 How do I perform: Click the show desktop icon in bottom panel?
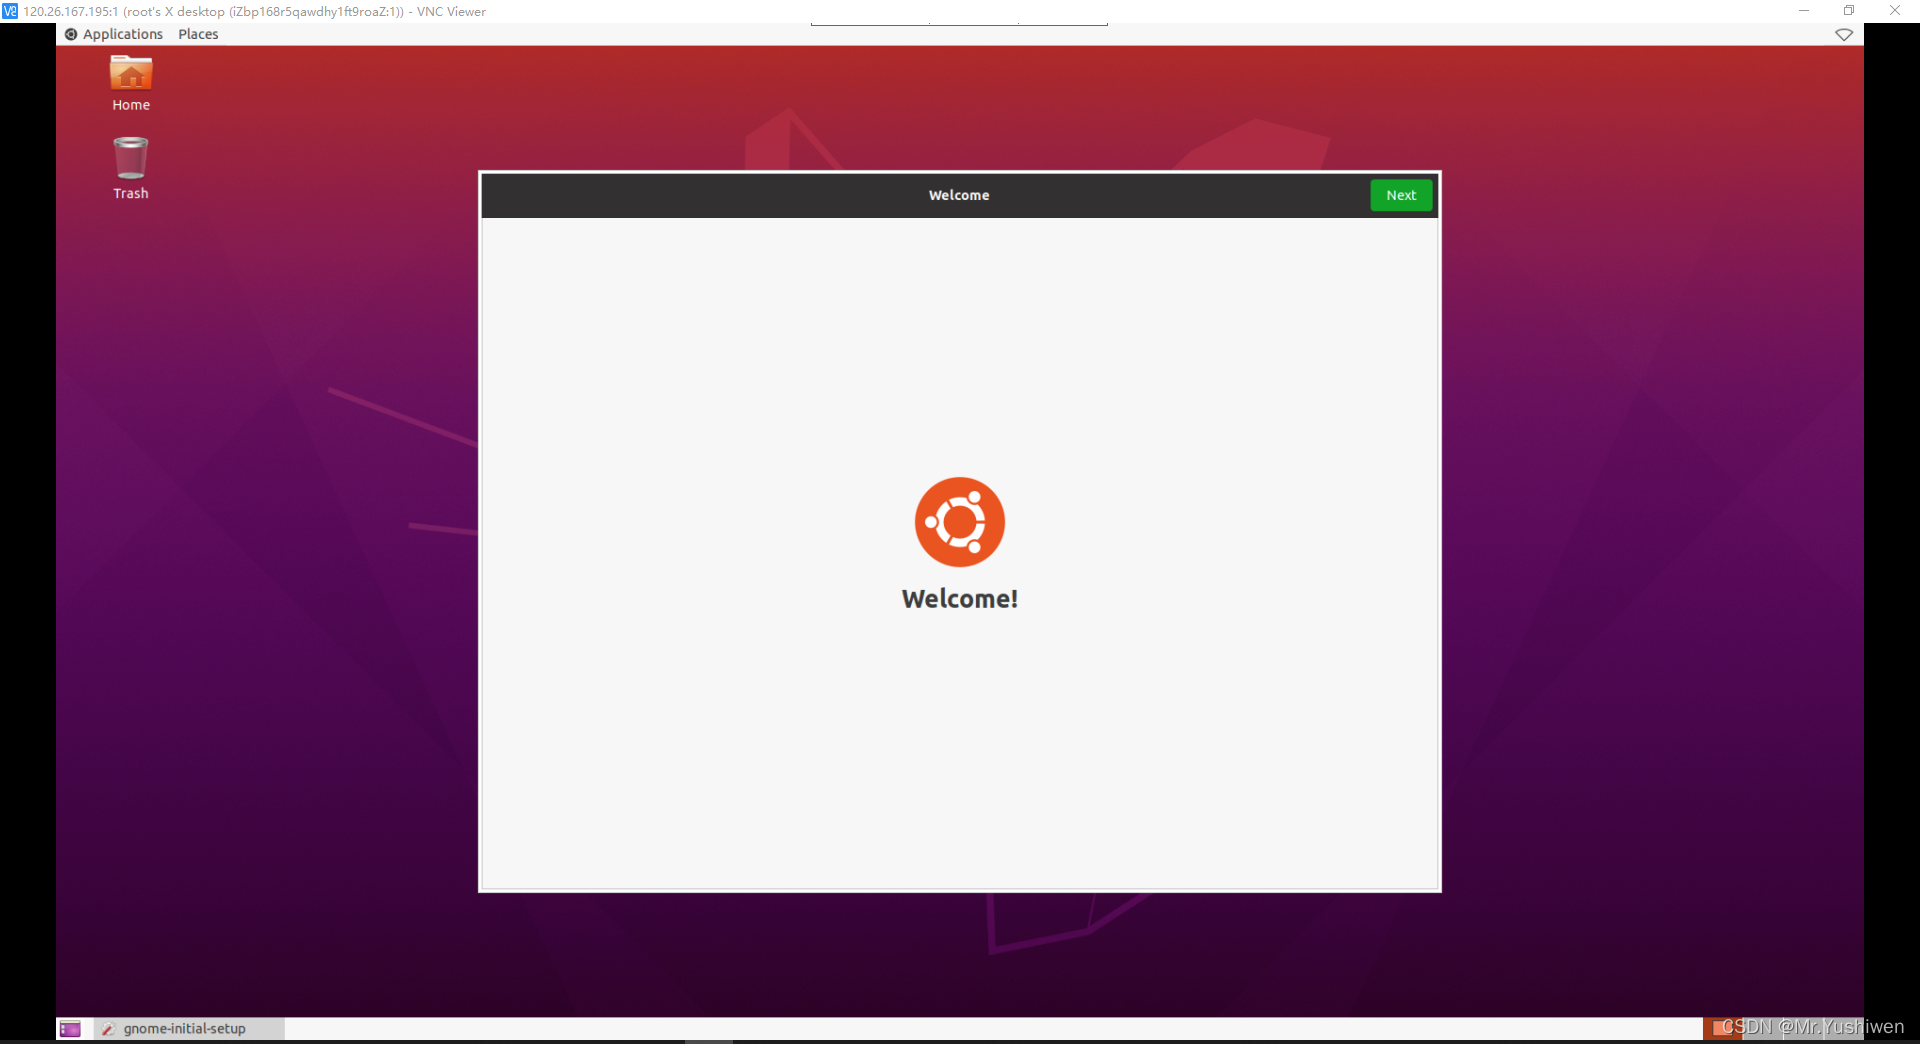coord(70,1028)
